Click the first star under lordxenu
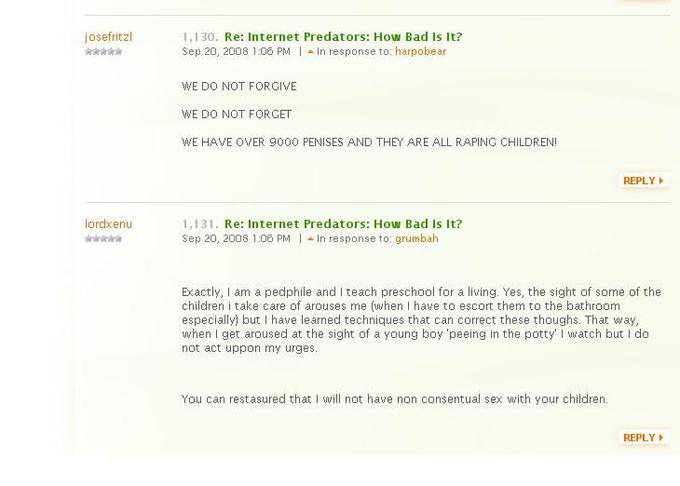The width and height of the screenshot is (680, 486). (89, 239)
